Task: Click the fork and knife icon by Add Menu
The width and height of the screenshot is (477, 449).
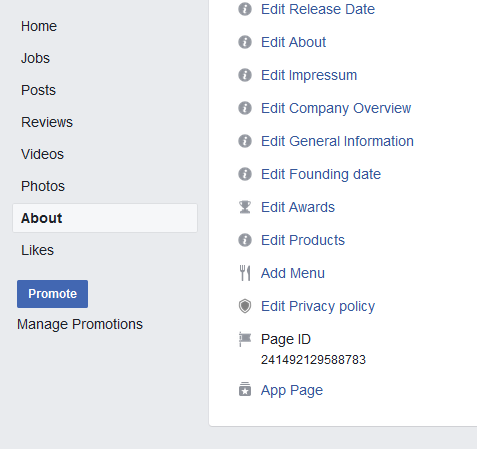Action: tap(245, 273)
